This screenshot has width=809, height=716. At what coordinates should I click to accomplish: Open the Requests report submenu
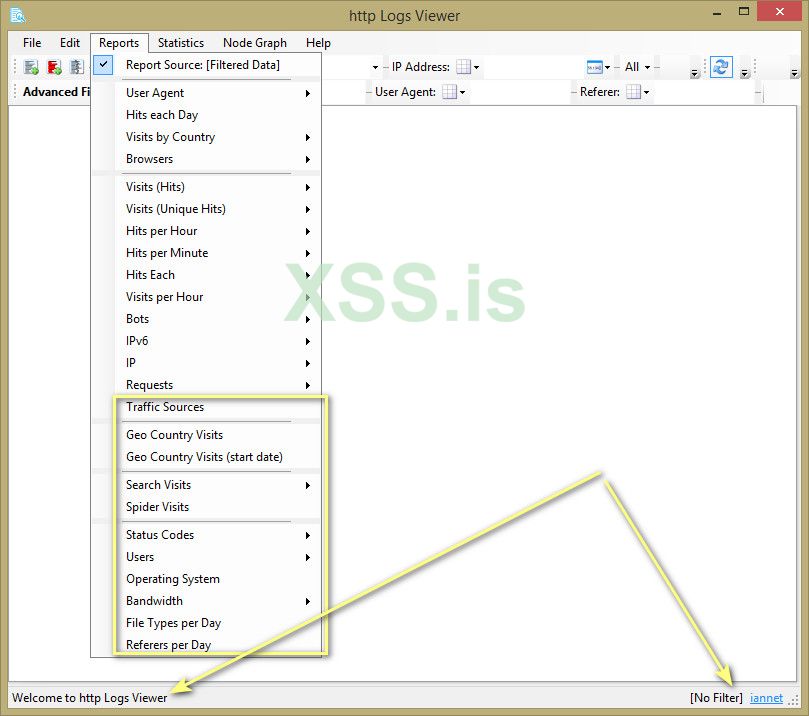(x=206, y=385)
